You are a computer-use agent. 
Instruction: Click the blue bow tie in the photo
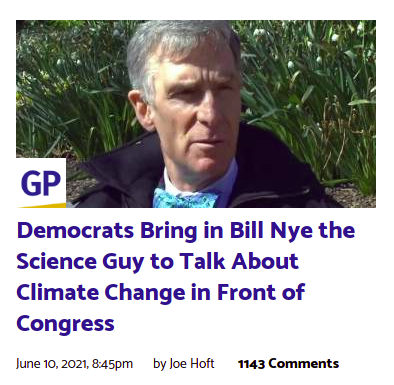185,198
